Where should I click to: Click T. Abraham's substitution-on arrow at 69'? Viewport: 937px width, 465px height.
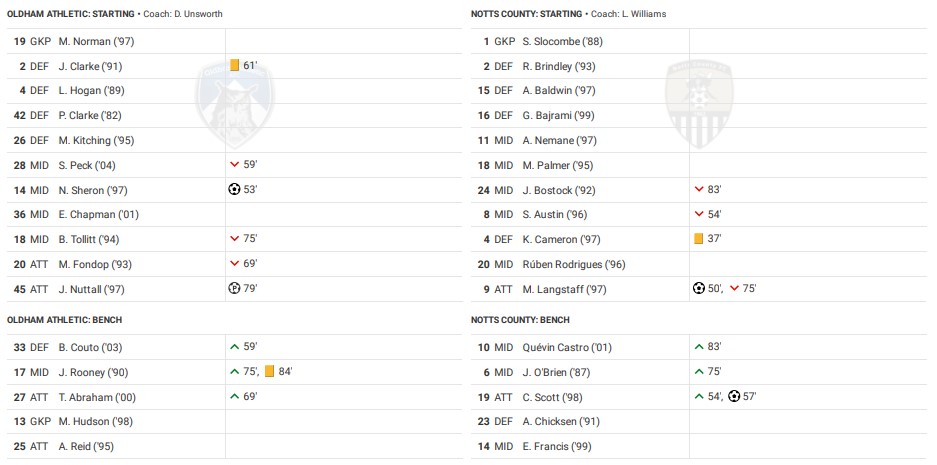click(x=234, y=397)
